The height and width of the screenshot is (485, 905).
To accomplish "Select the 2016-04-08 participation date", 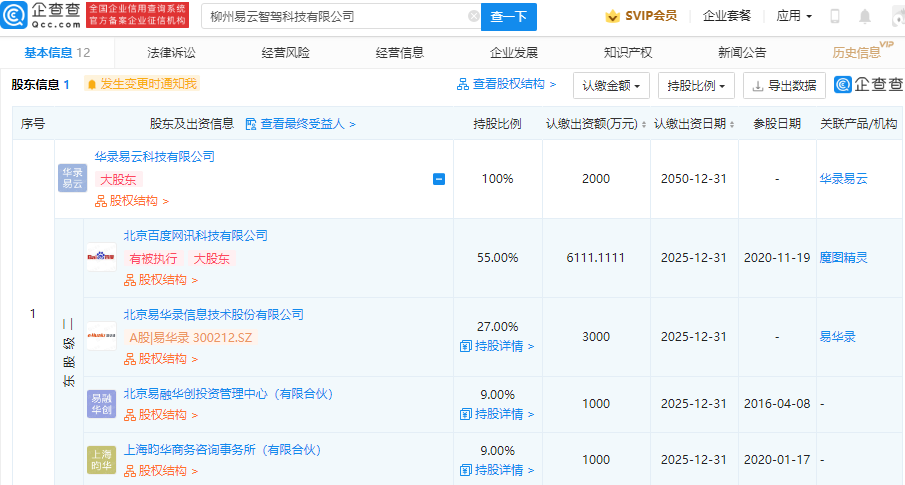I will pos(777,404).
